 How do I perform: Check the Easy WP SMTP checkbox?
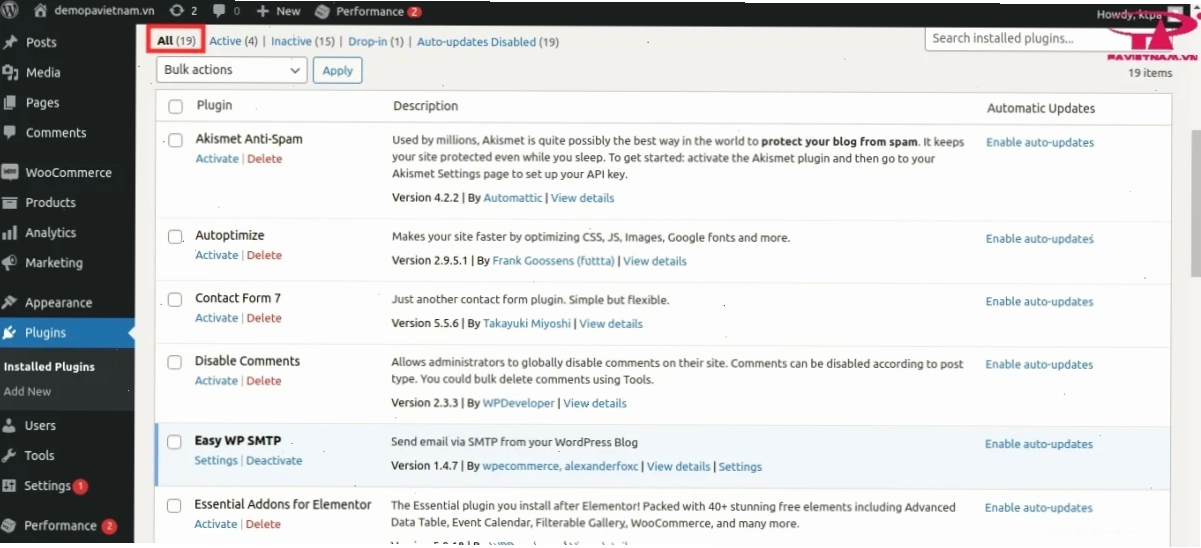tap(174, 441)
